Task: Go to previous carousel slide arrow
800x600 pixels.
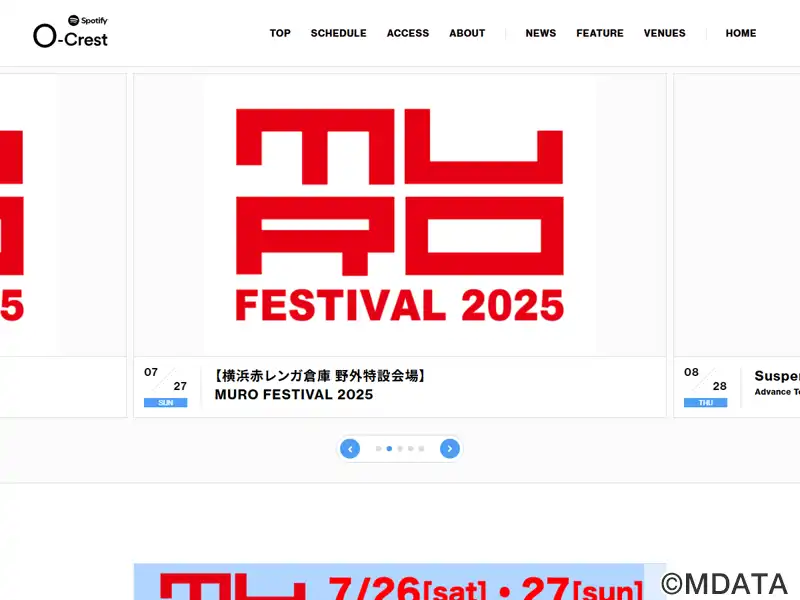Action: pos(350,449)
